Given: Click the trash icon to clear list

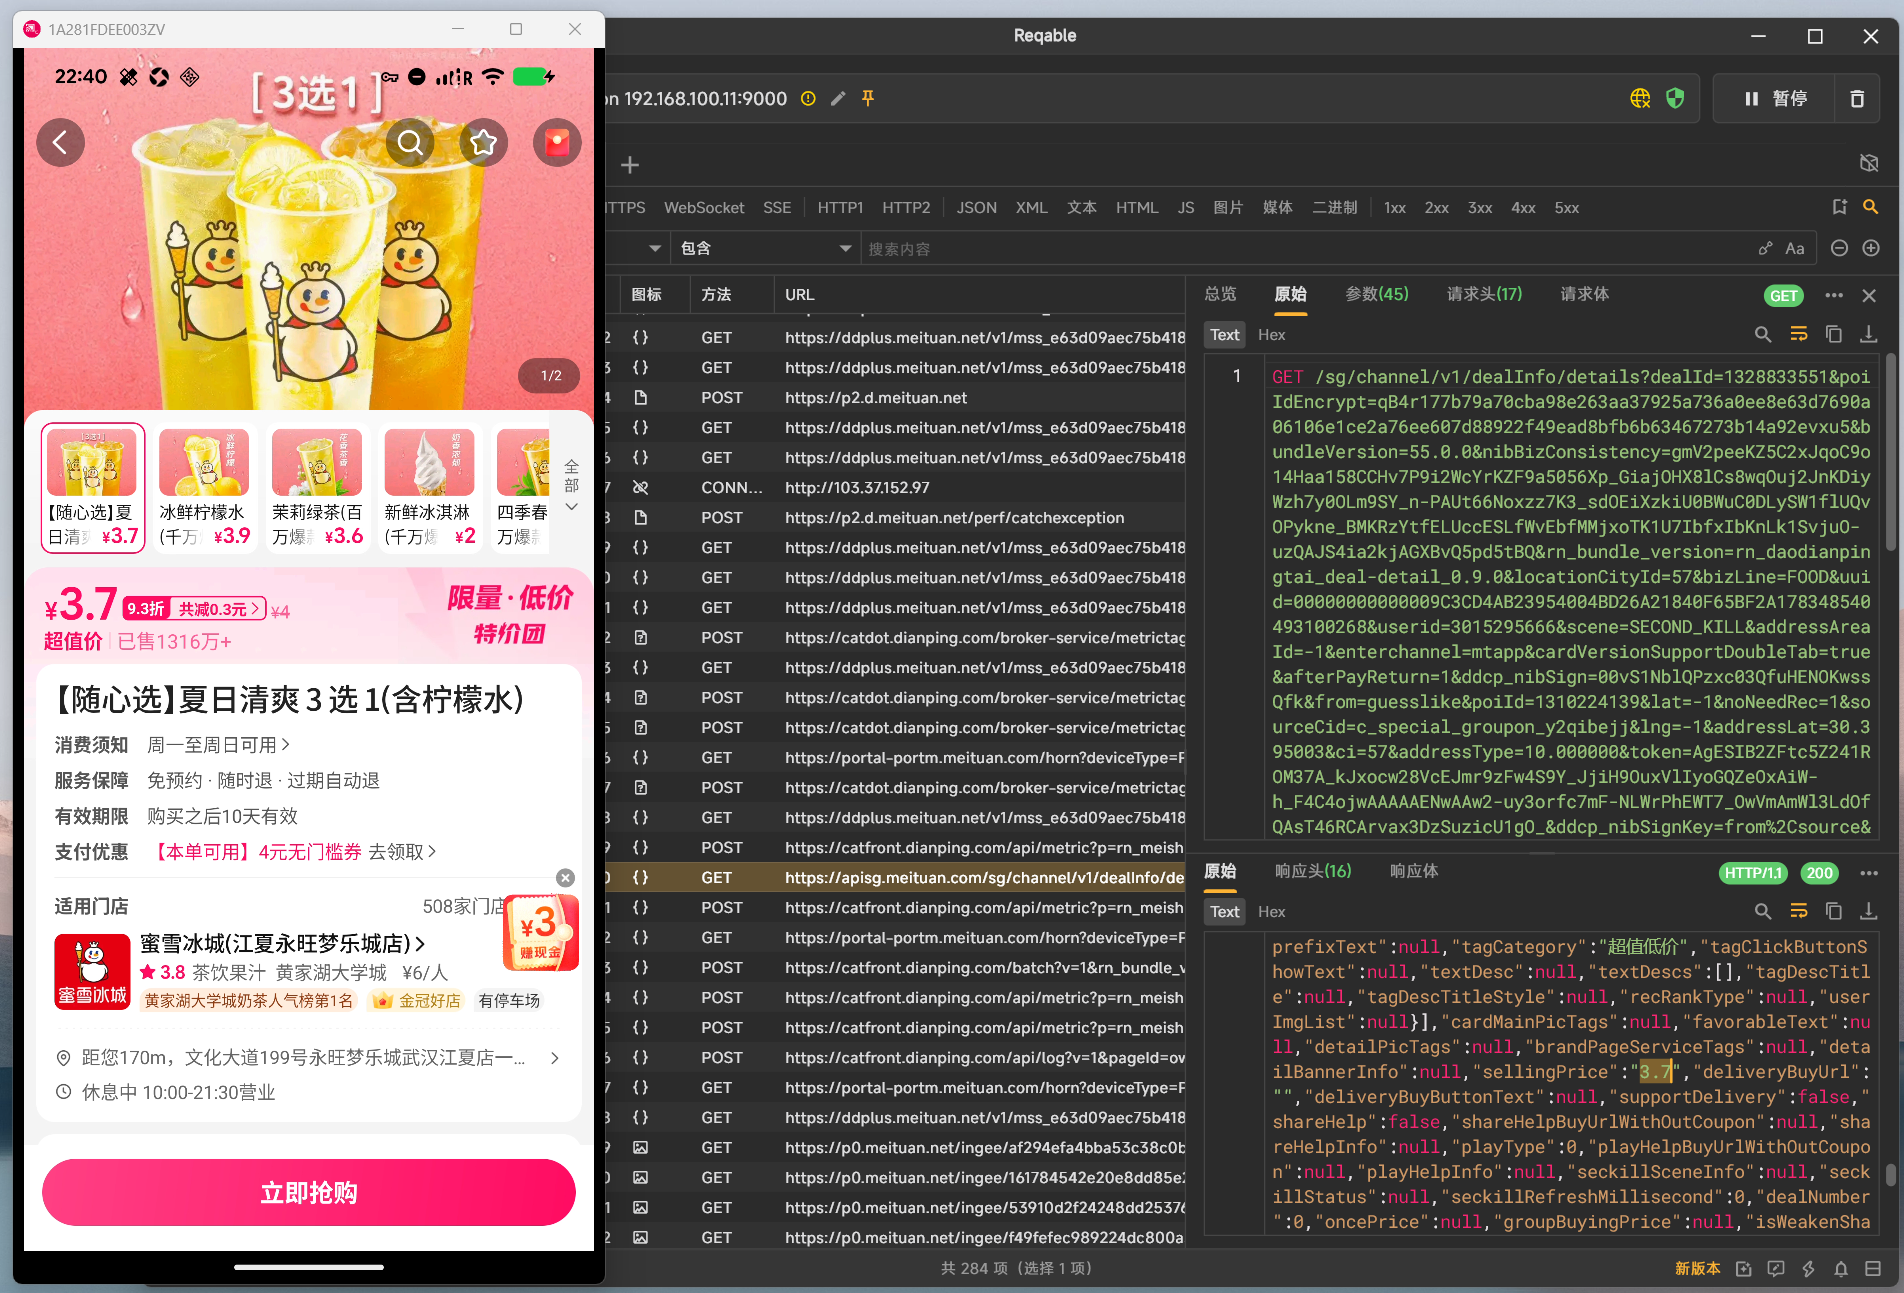Looking at the screenshot, I should (1857, 99).
